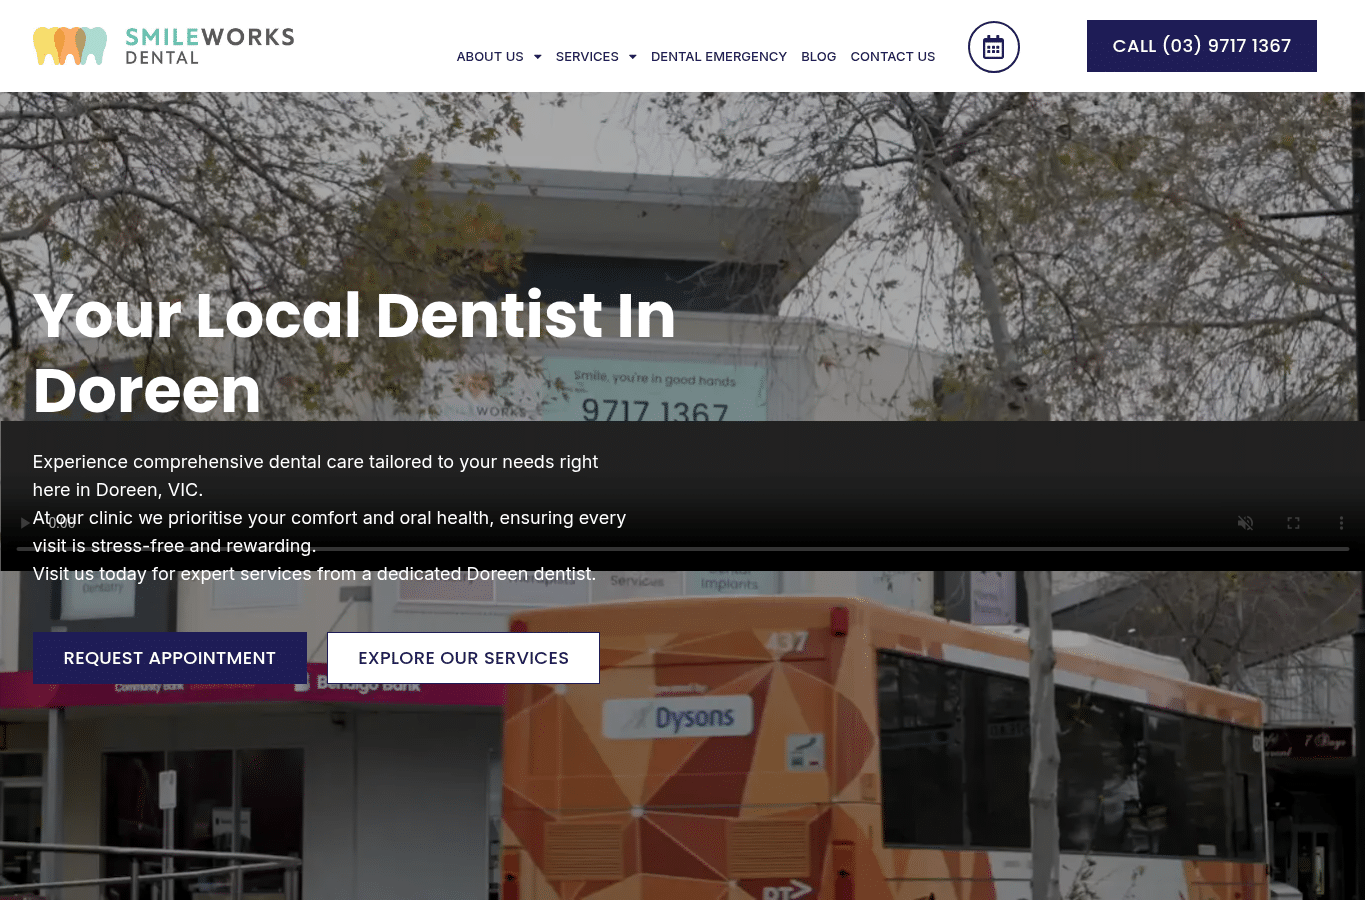
Task: Open video more options menu
Action: point(1341,523)
